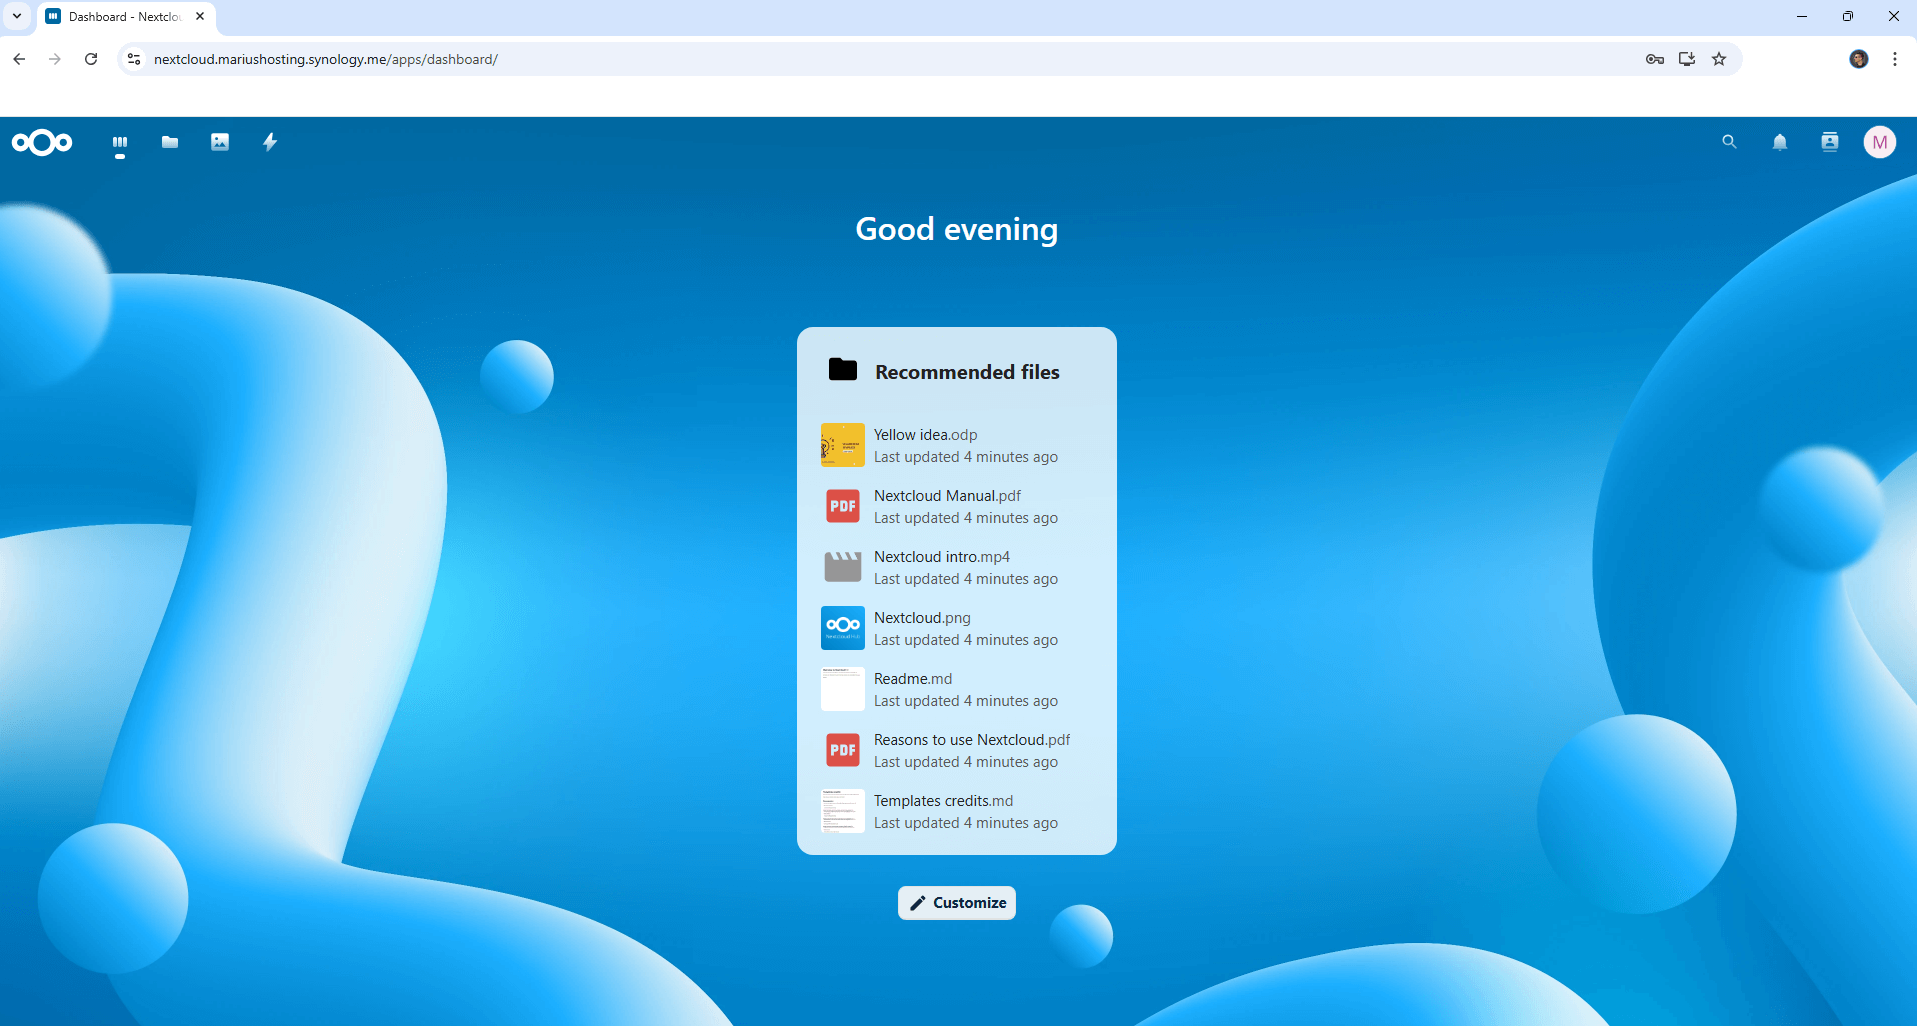Image resolution: width=1917 pixels, height=1026 pixels.
Task: Click the Nextcloud.png thumbnail
Action: (x=843, y=628)
